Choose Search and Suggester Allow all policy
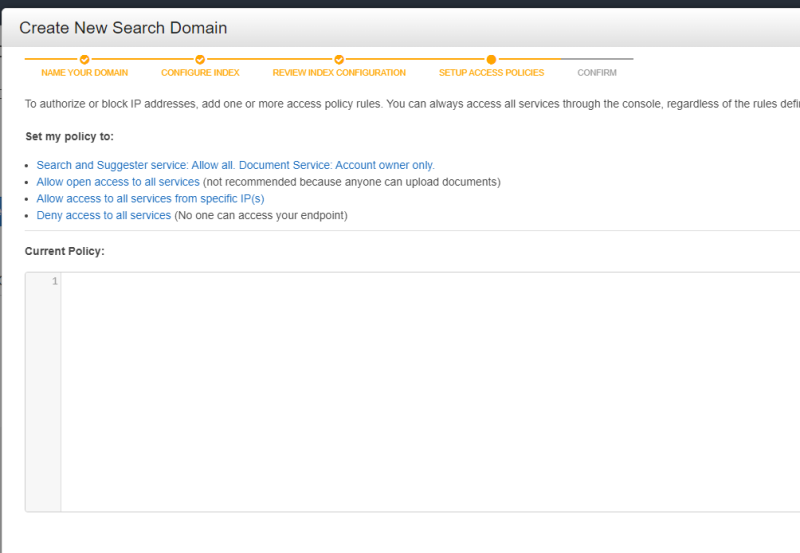The image size is (800, 553). 235,165
